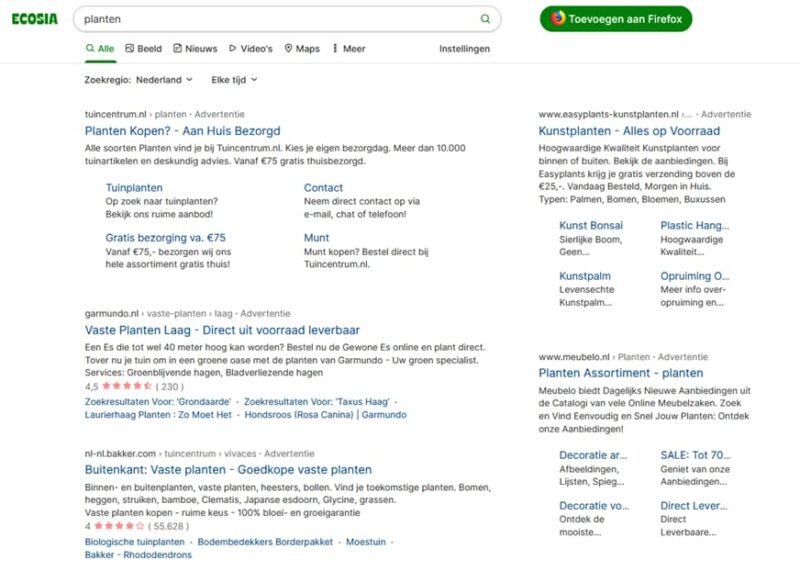Click the www.easyplants-kunstplanten.nl URL
This screenshot has height=571, width=800.
[608, 114]
